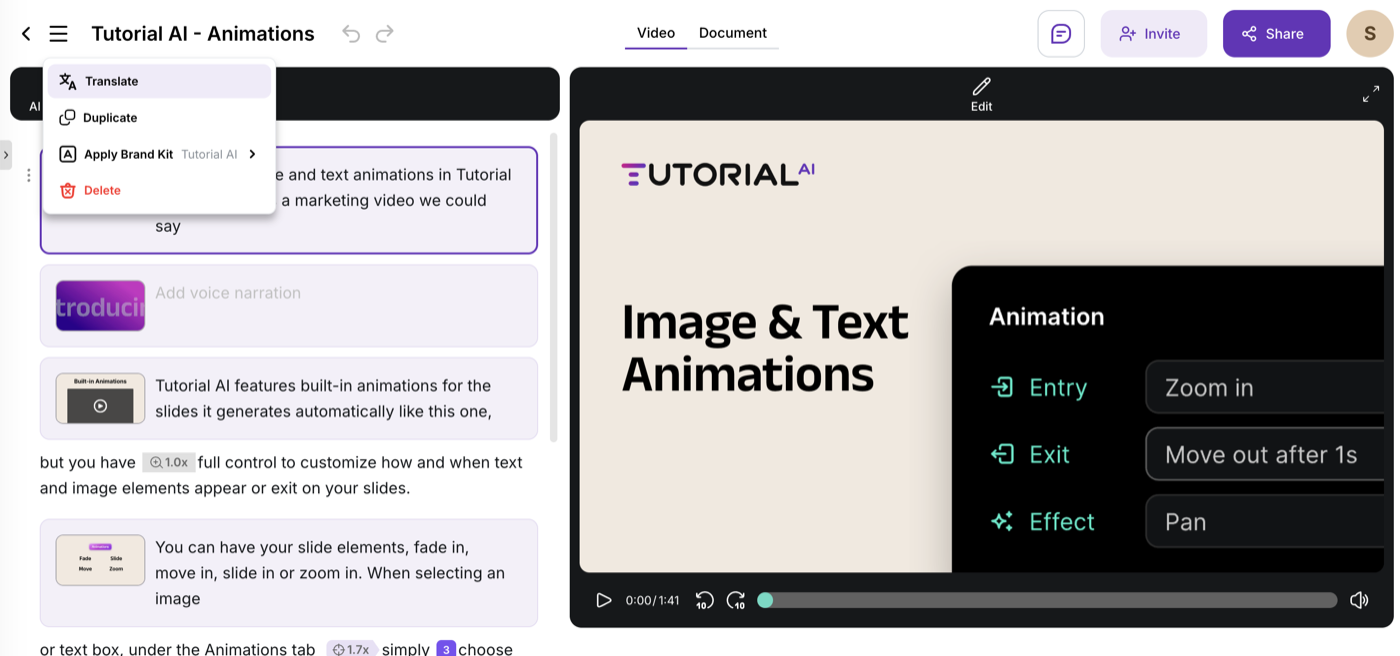Play the video preview
The image size is (1400, 656).
click(603, 600)
